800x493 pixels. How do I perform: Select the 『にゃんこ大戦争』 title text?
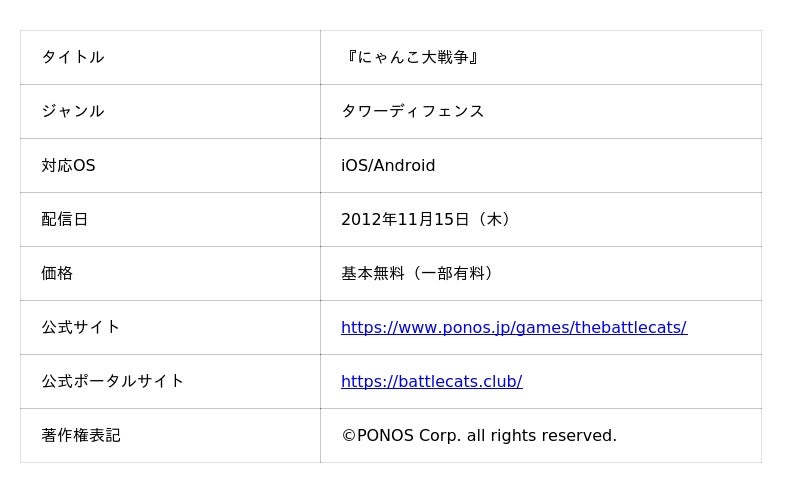pyautogui.click(x=411, y=57)
